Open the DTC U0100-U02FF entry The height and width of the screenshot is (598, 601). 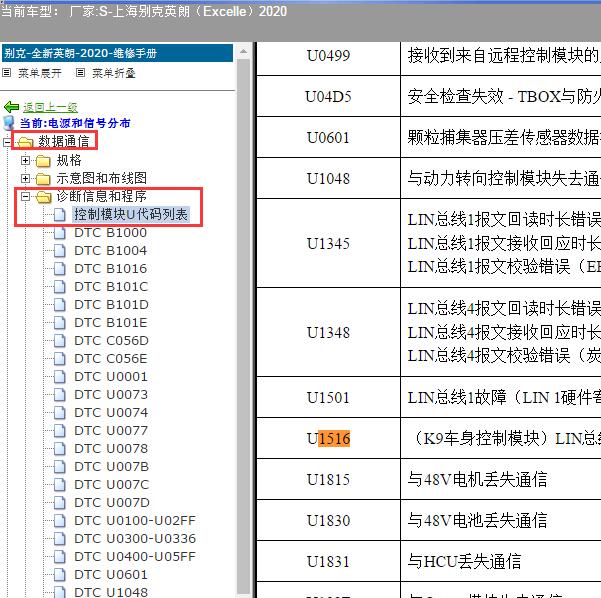tap(135, 521)
